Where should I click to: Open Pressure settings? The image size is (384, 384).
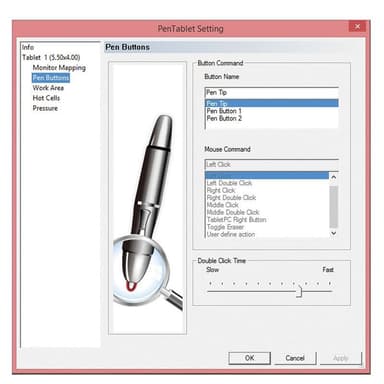pos(45,108)
